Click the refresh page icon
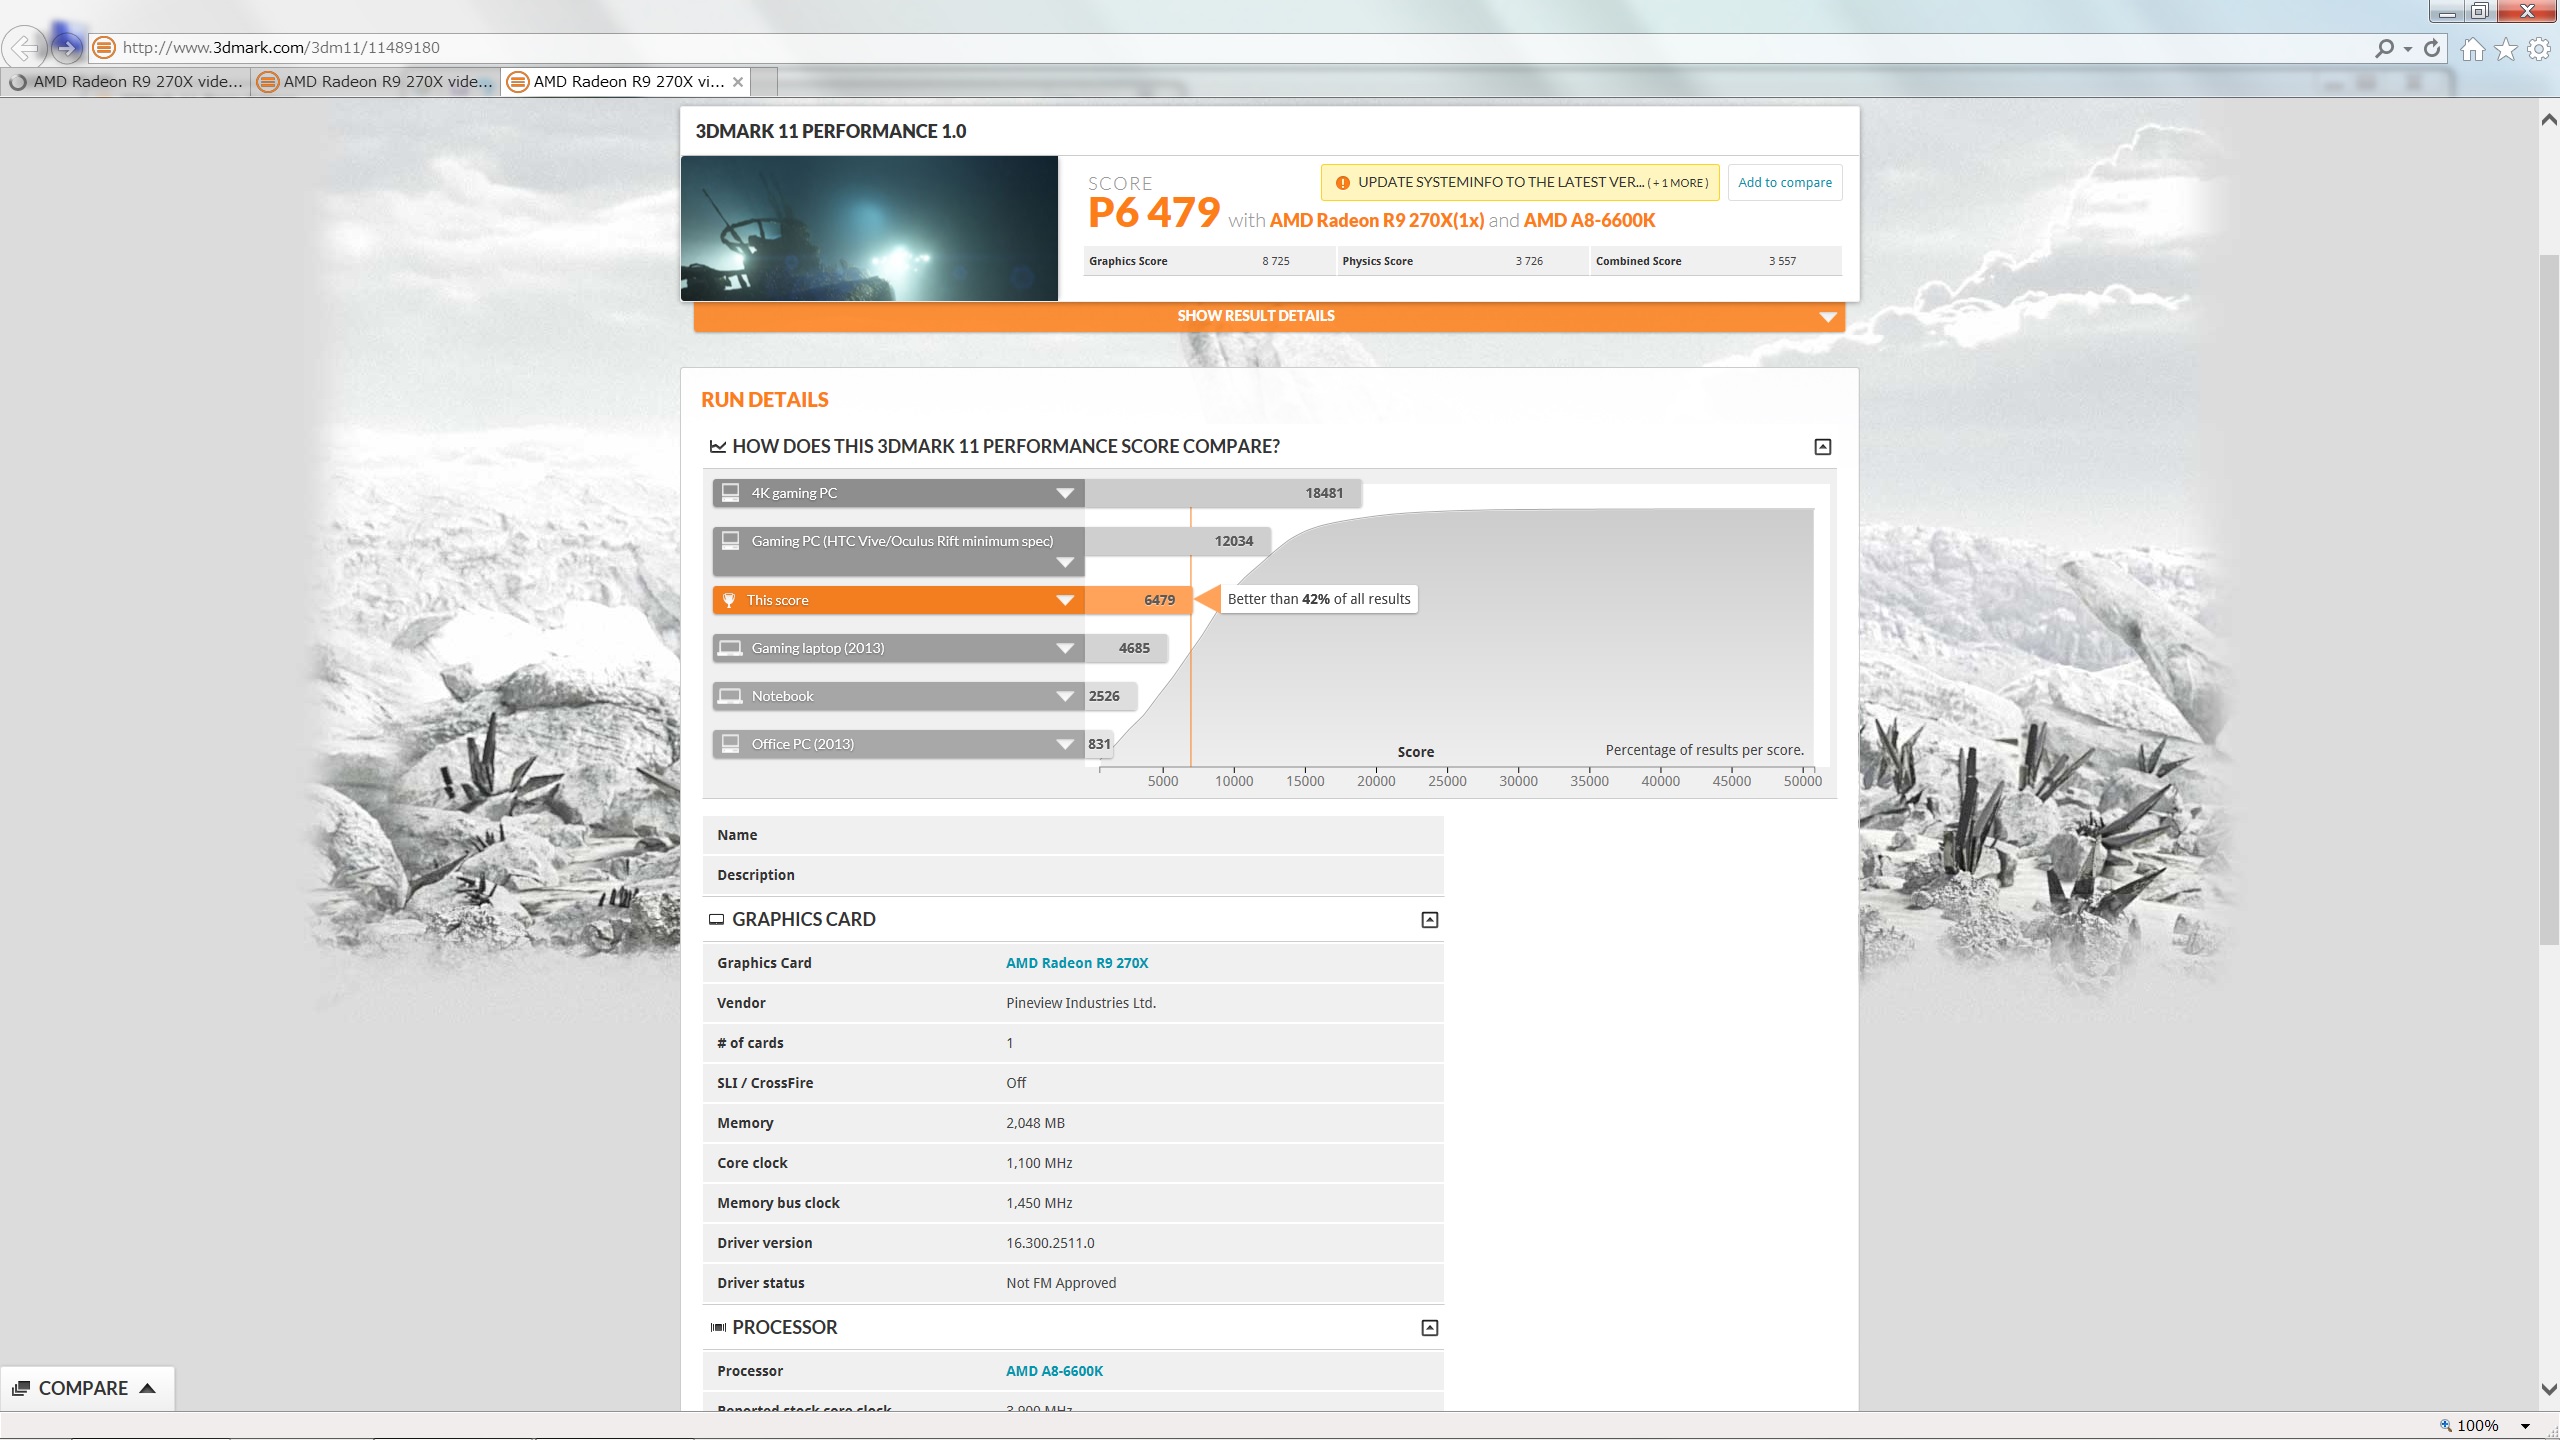 coord(2432,48)
